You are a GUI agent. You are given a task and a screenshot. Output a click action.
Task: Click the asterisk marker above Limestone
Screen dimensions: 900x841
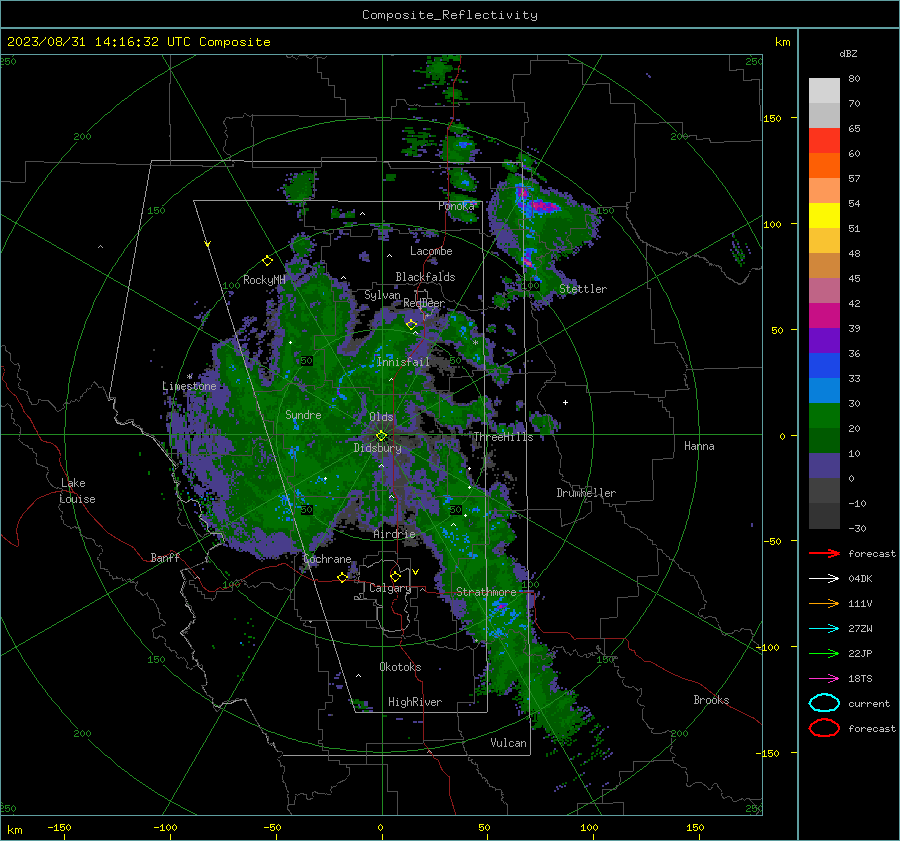coord(189,377)
